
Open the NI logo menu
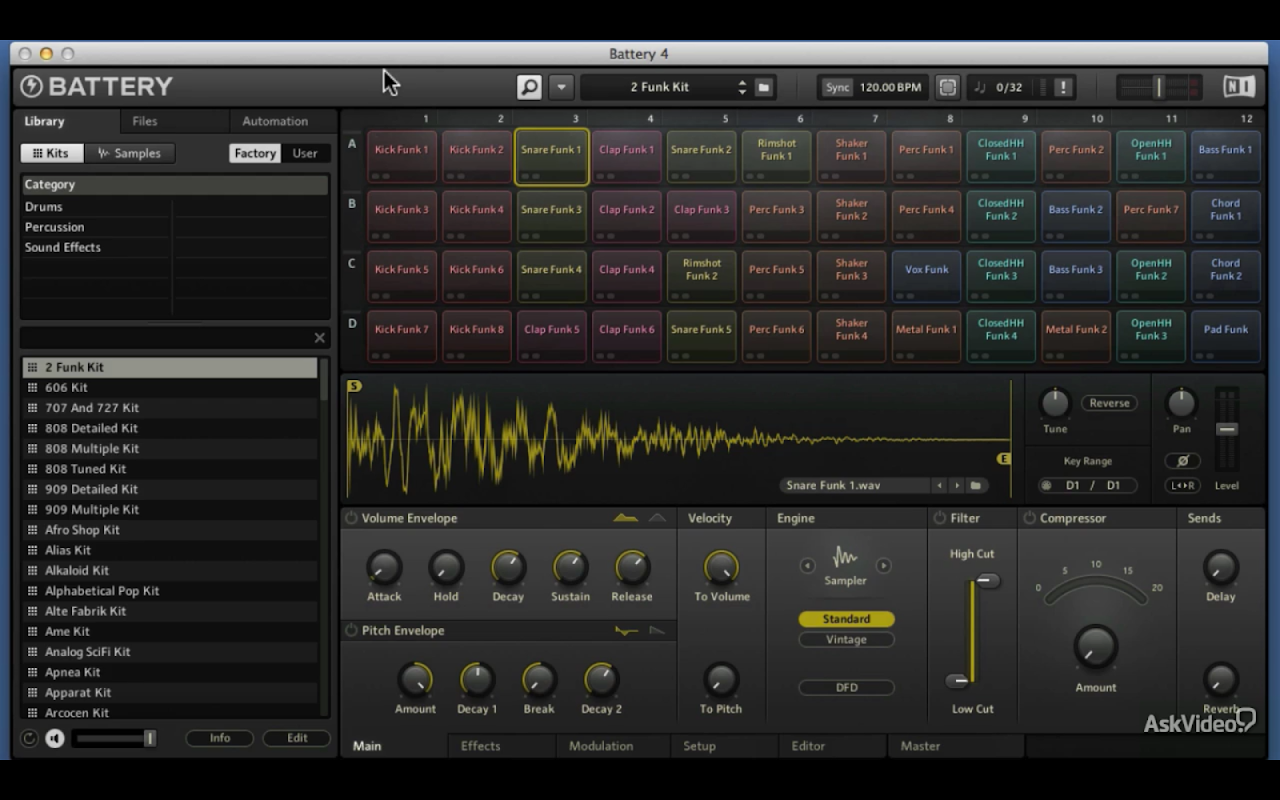click(1239, 87)
